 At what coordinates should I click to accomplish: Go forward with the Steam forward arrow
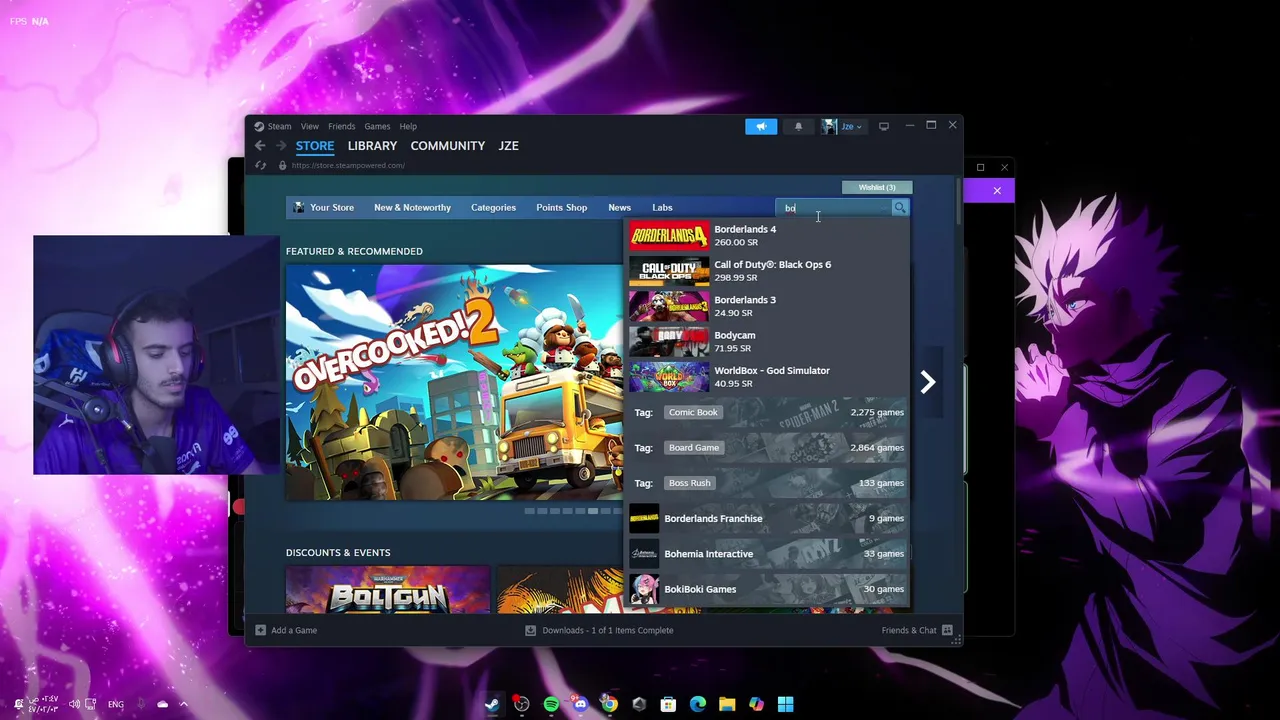tap(281, 146)
